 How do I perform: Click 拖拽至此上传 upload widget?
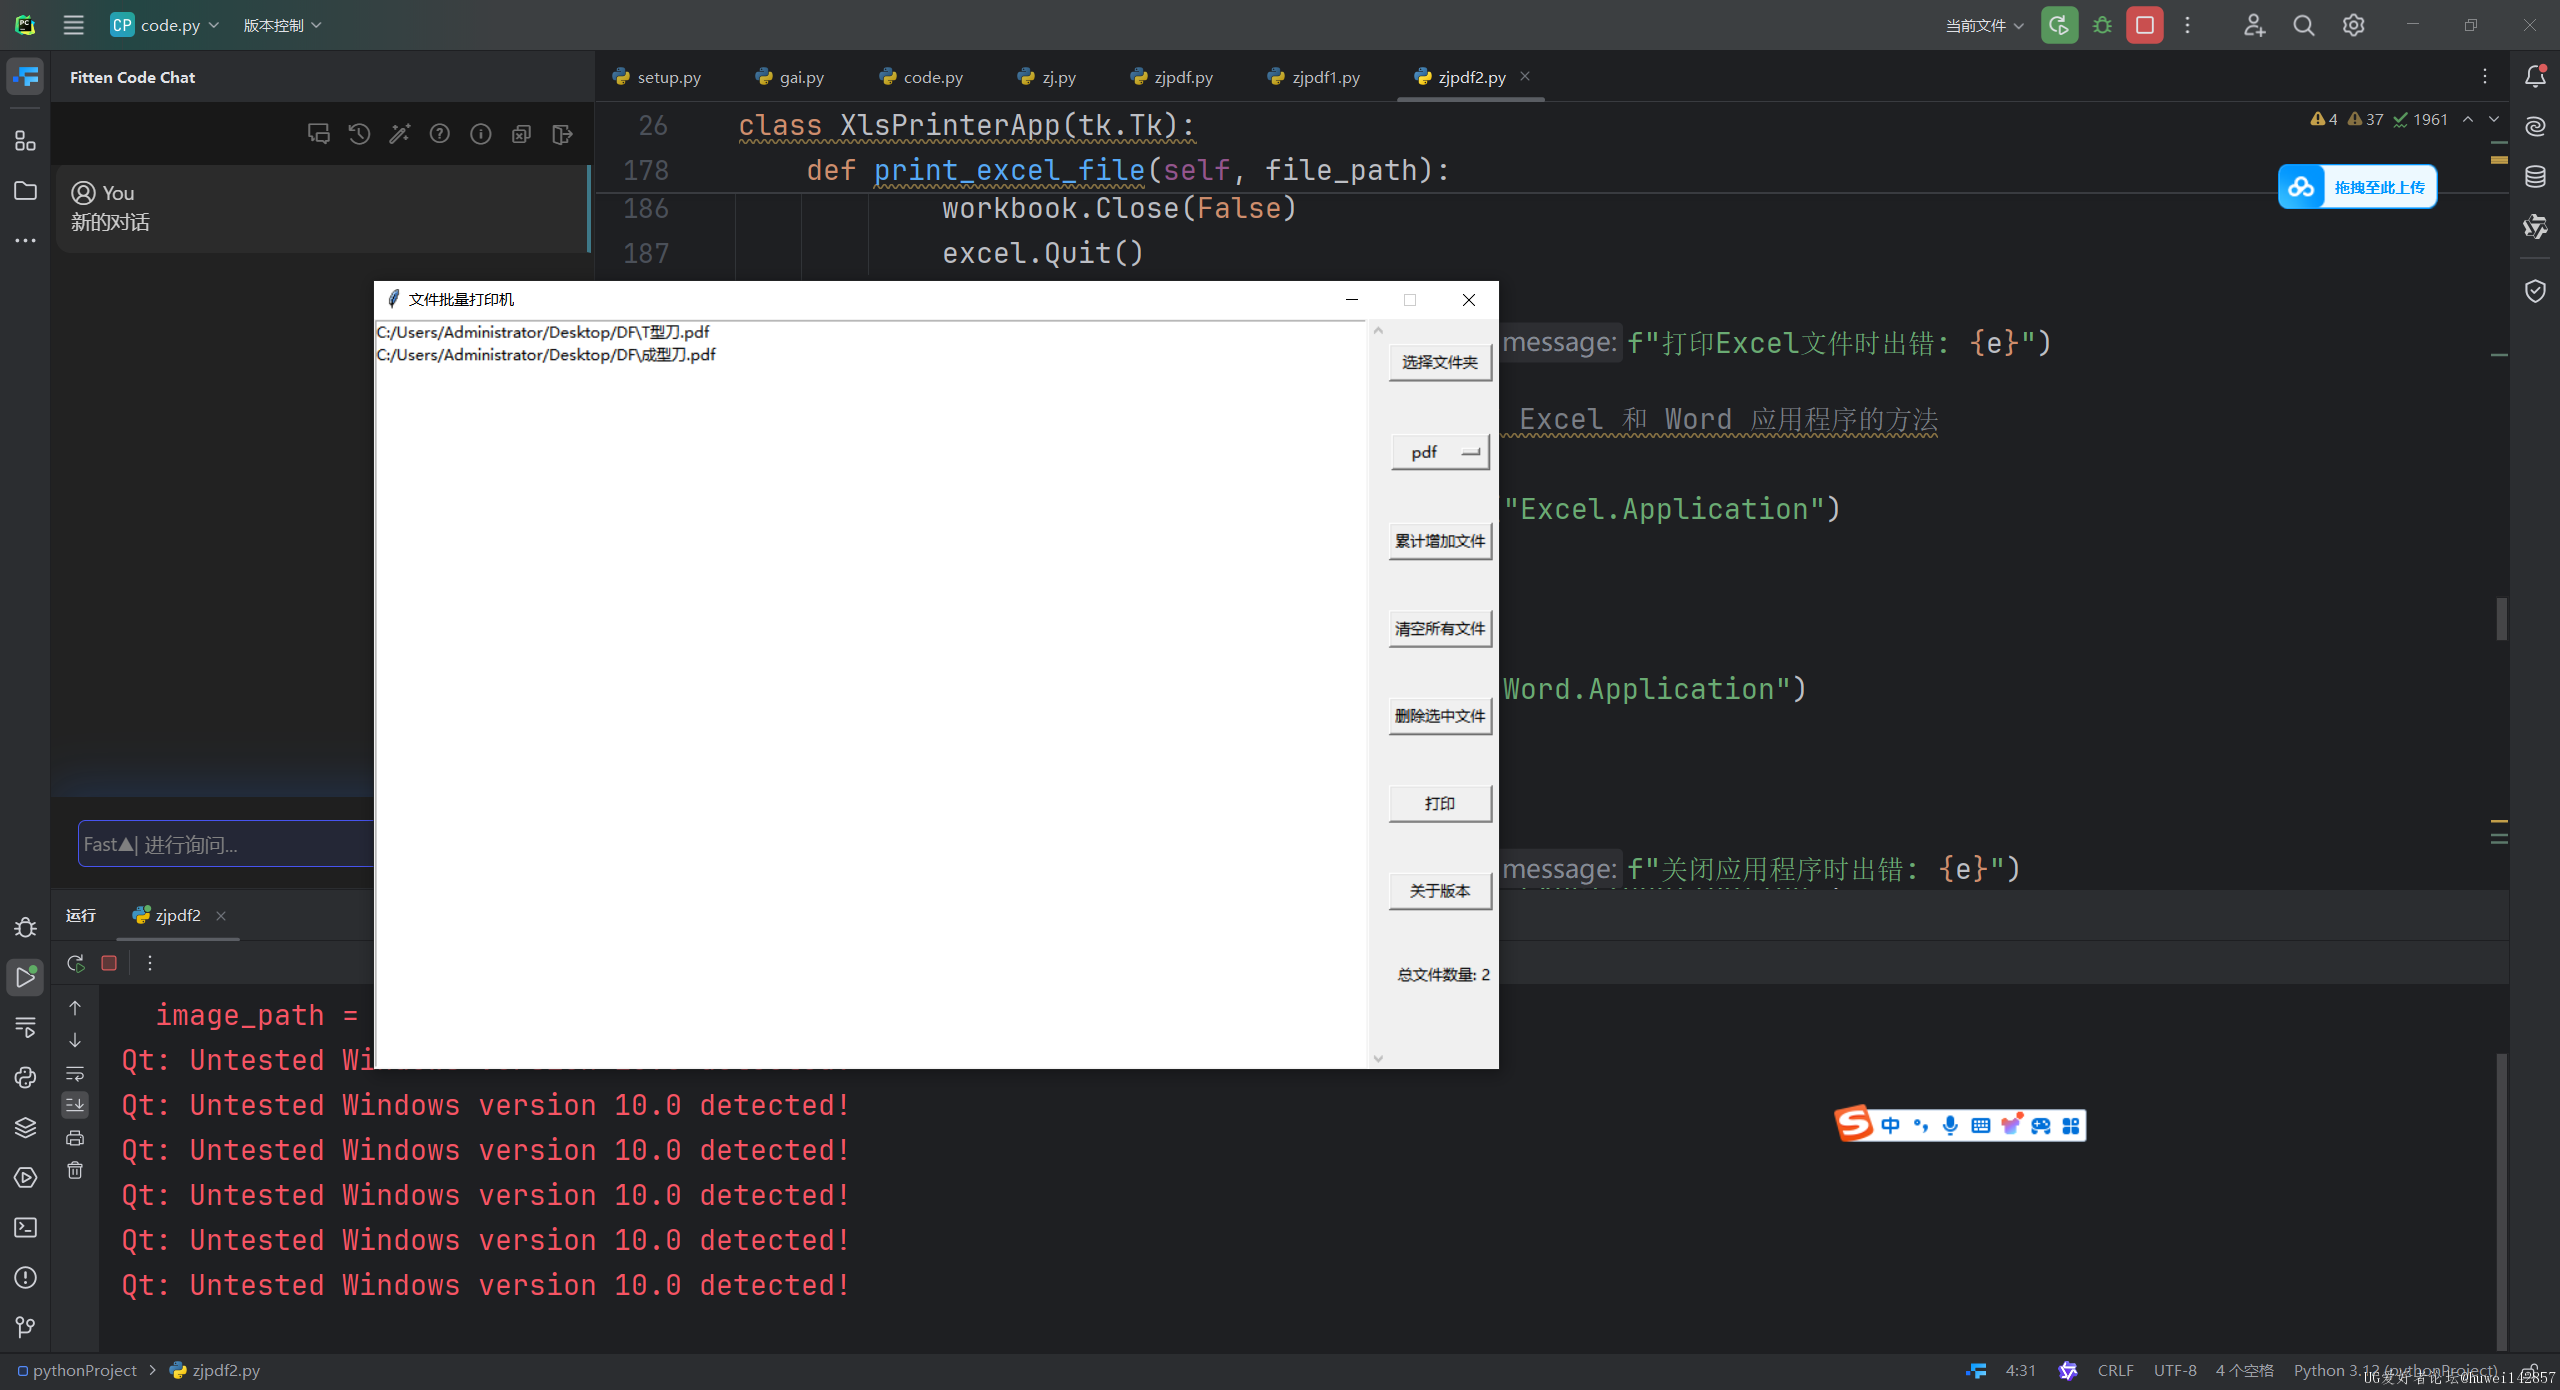(2357, 187)
